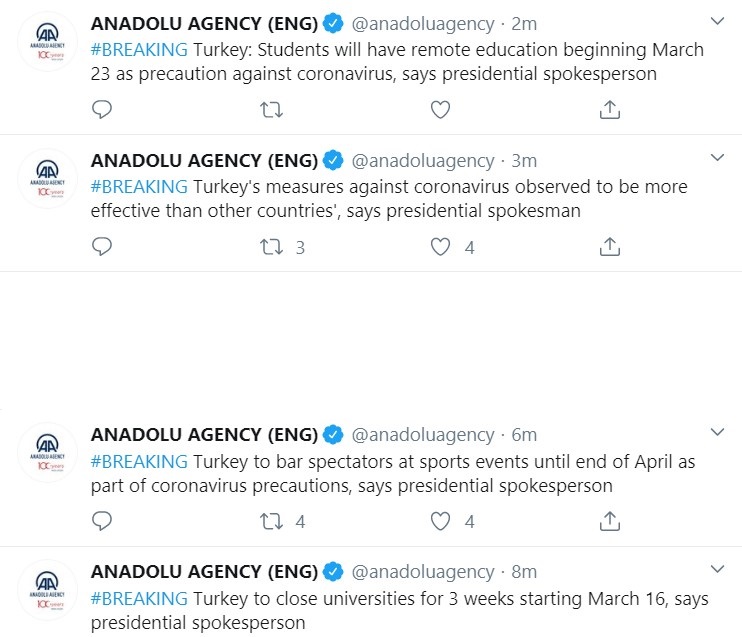Viewport: 742px width, 637px height.
Task: Reply to the remote education tweet
Action: pyautogui.click(x=102, y=110)
